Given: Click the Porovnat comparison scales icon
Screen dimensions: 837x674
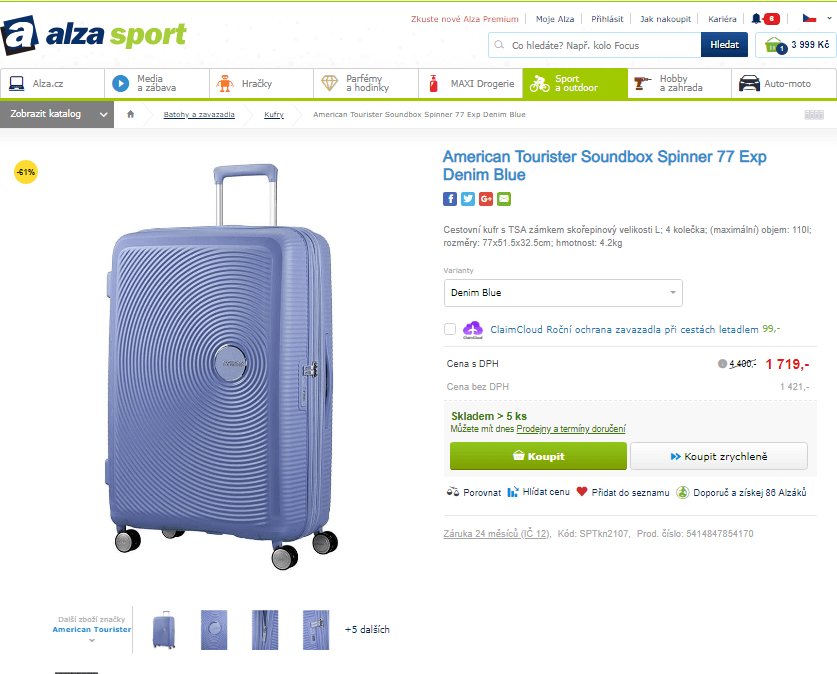Looking at the screenshot, I should [453, 492].
